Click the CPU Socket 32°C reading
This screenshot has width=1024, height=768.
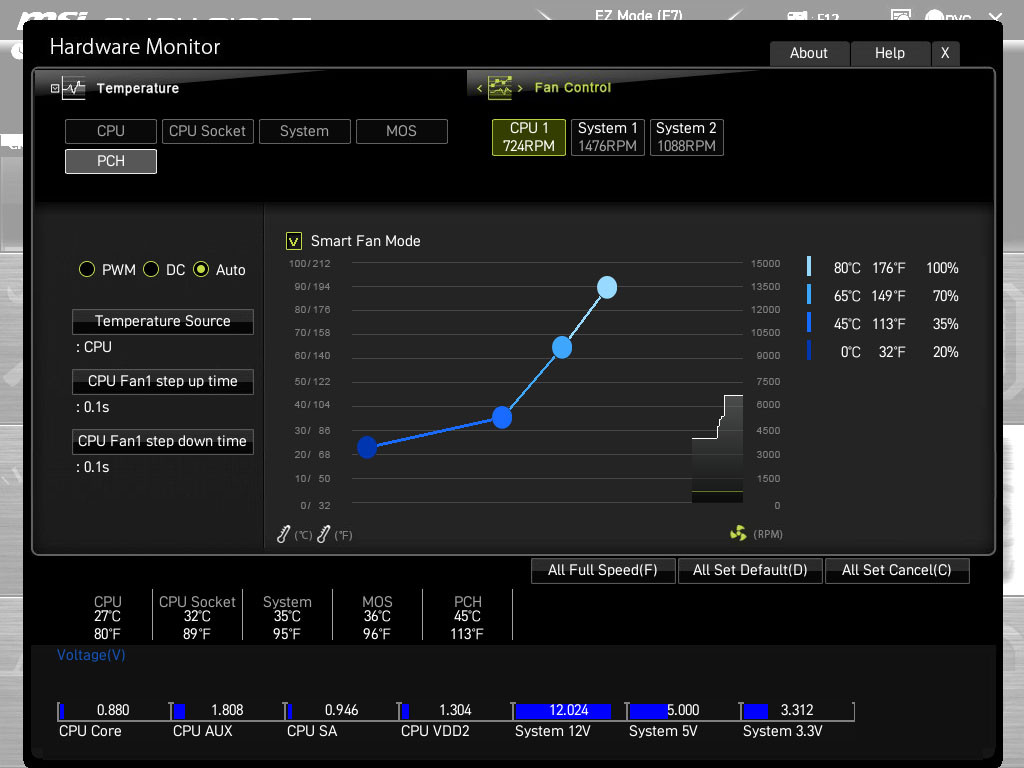[197, 616]
